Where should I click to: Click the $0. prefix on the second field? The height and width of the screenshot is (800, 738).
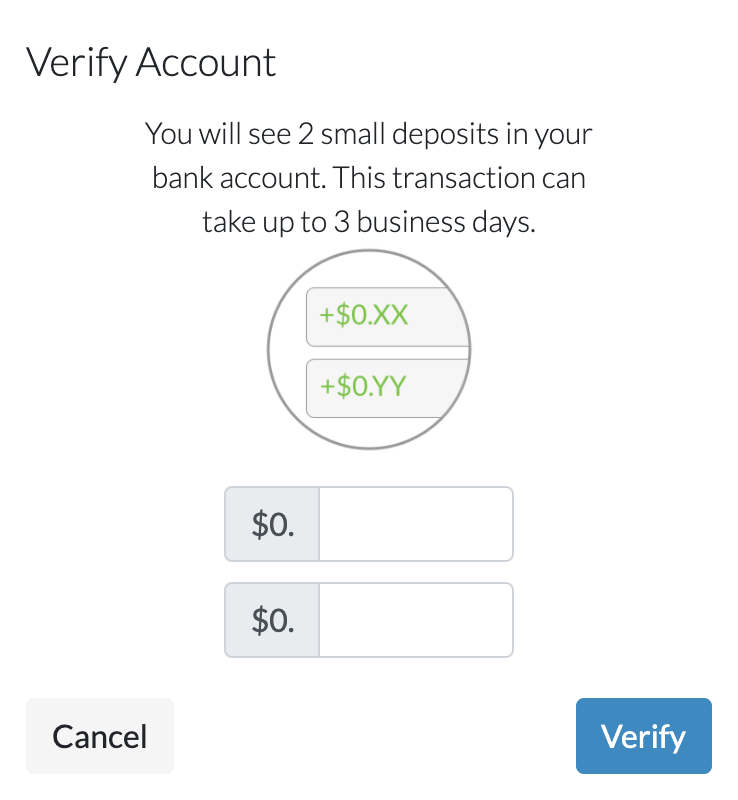pos(271,619)
